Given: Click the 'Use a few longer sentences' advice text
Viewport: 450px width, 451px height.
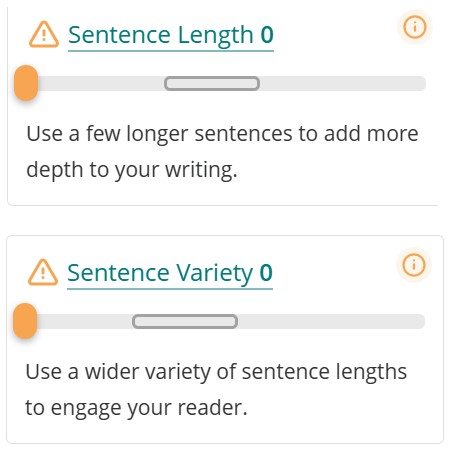Looking at the screenshot, I should coord(222,134).
